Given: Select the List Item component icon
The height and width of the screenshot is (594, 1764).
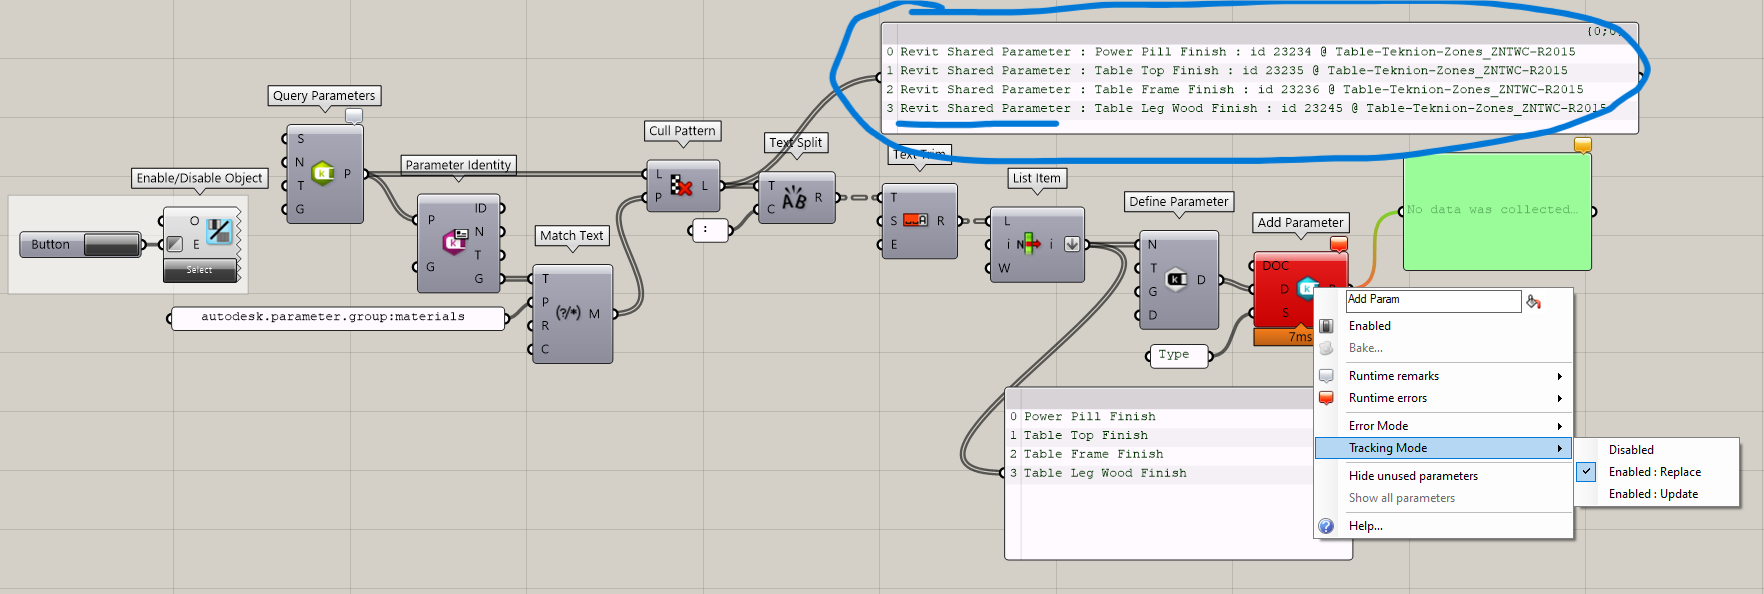Looking at the screenshot, I should 1028,243.
